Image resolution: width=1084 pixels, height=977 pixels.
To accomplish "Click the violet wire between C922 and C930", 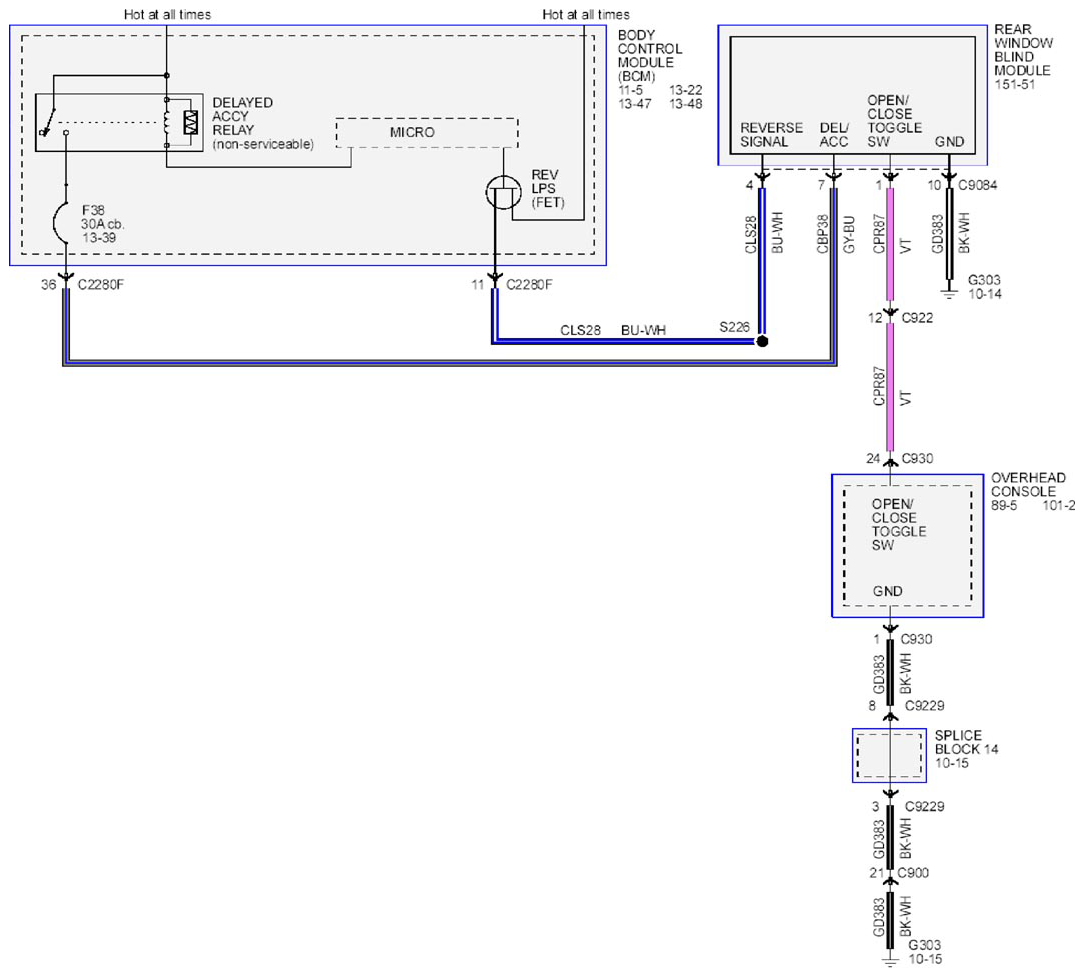I will pos(890,387).
